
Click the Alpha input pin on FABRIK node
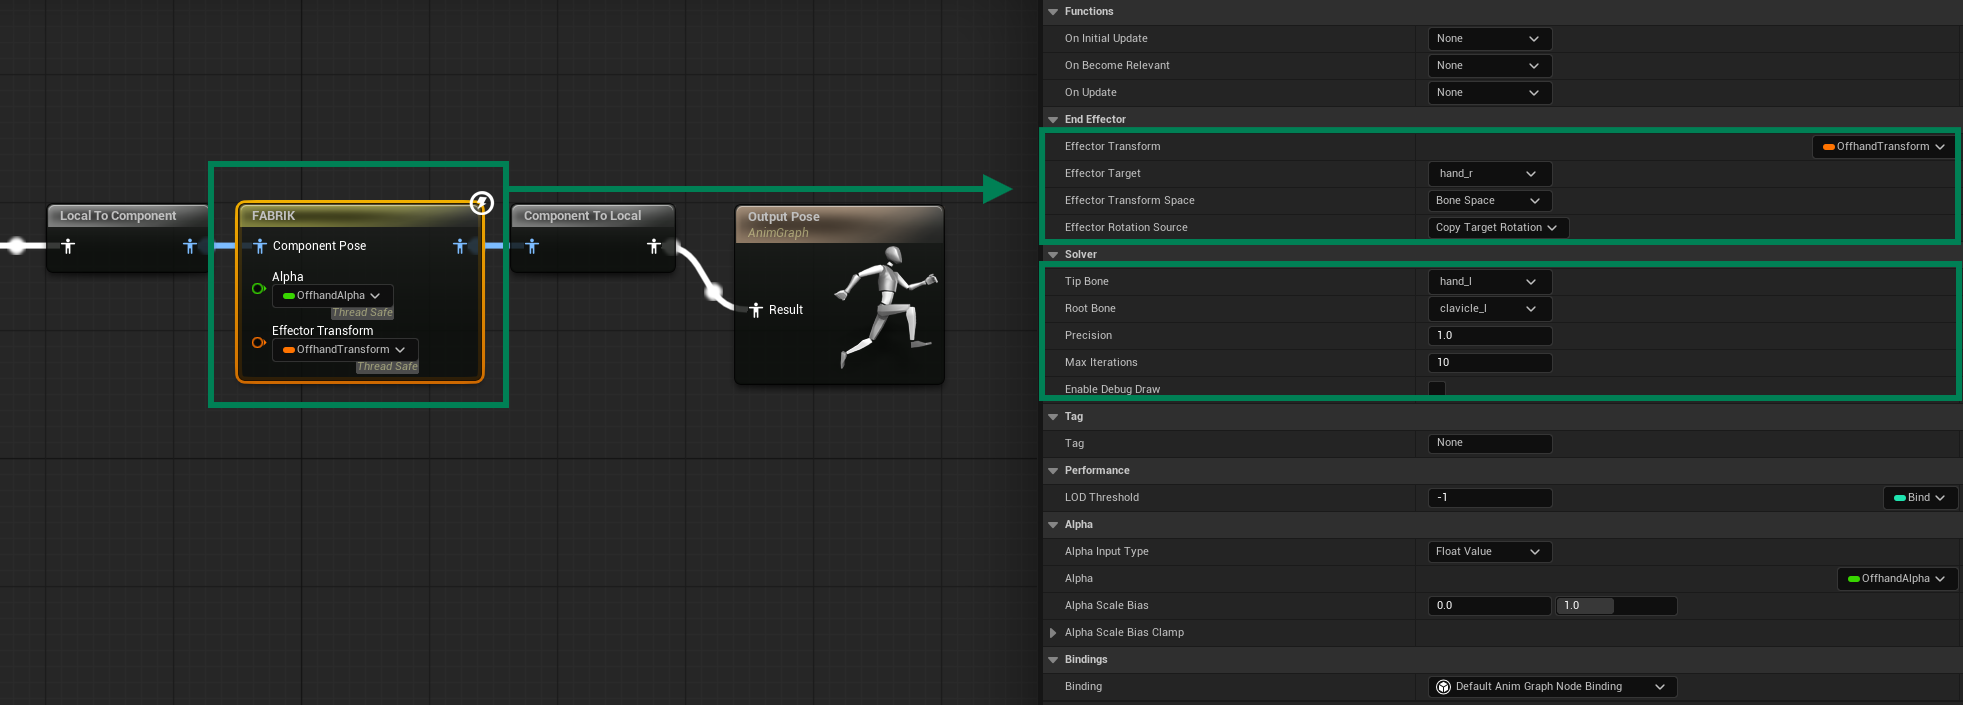click(x=258, y=289)
